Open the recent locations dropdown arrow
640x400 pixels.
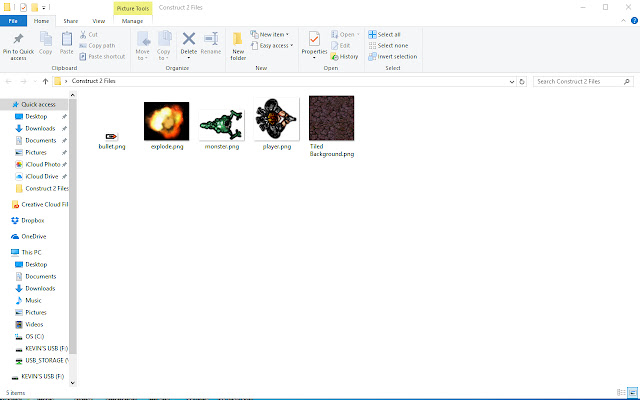click(35, 81)
